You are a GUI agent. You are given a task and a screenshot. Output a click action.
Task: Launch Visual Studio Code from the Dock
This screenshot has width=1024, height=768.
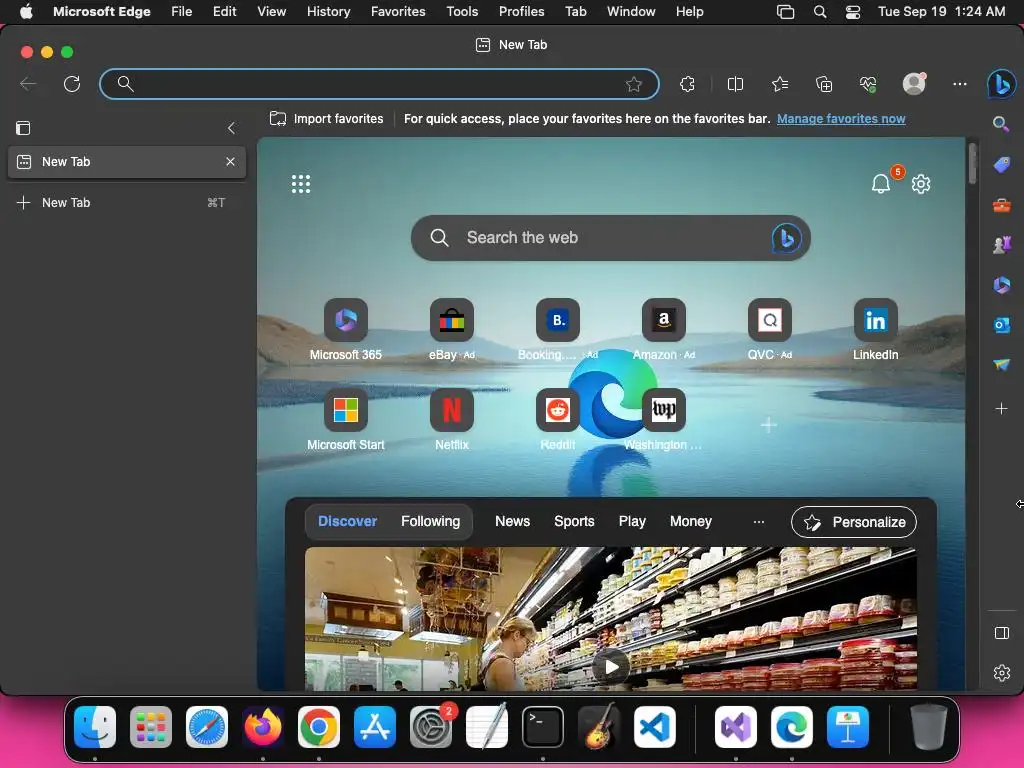tap(655, 727)
